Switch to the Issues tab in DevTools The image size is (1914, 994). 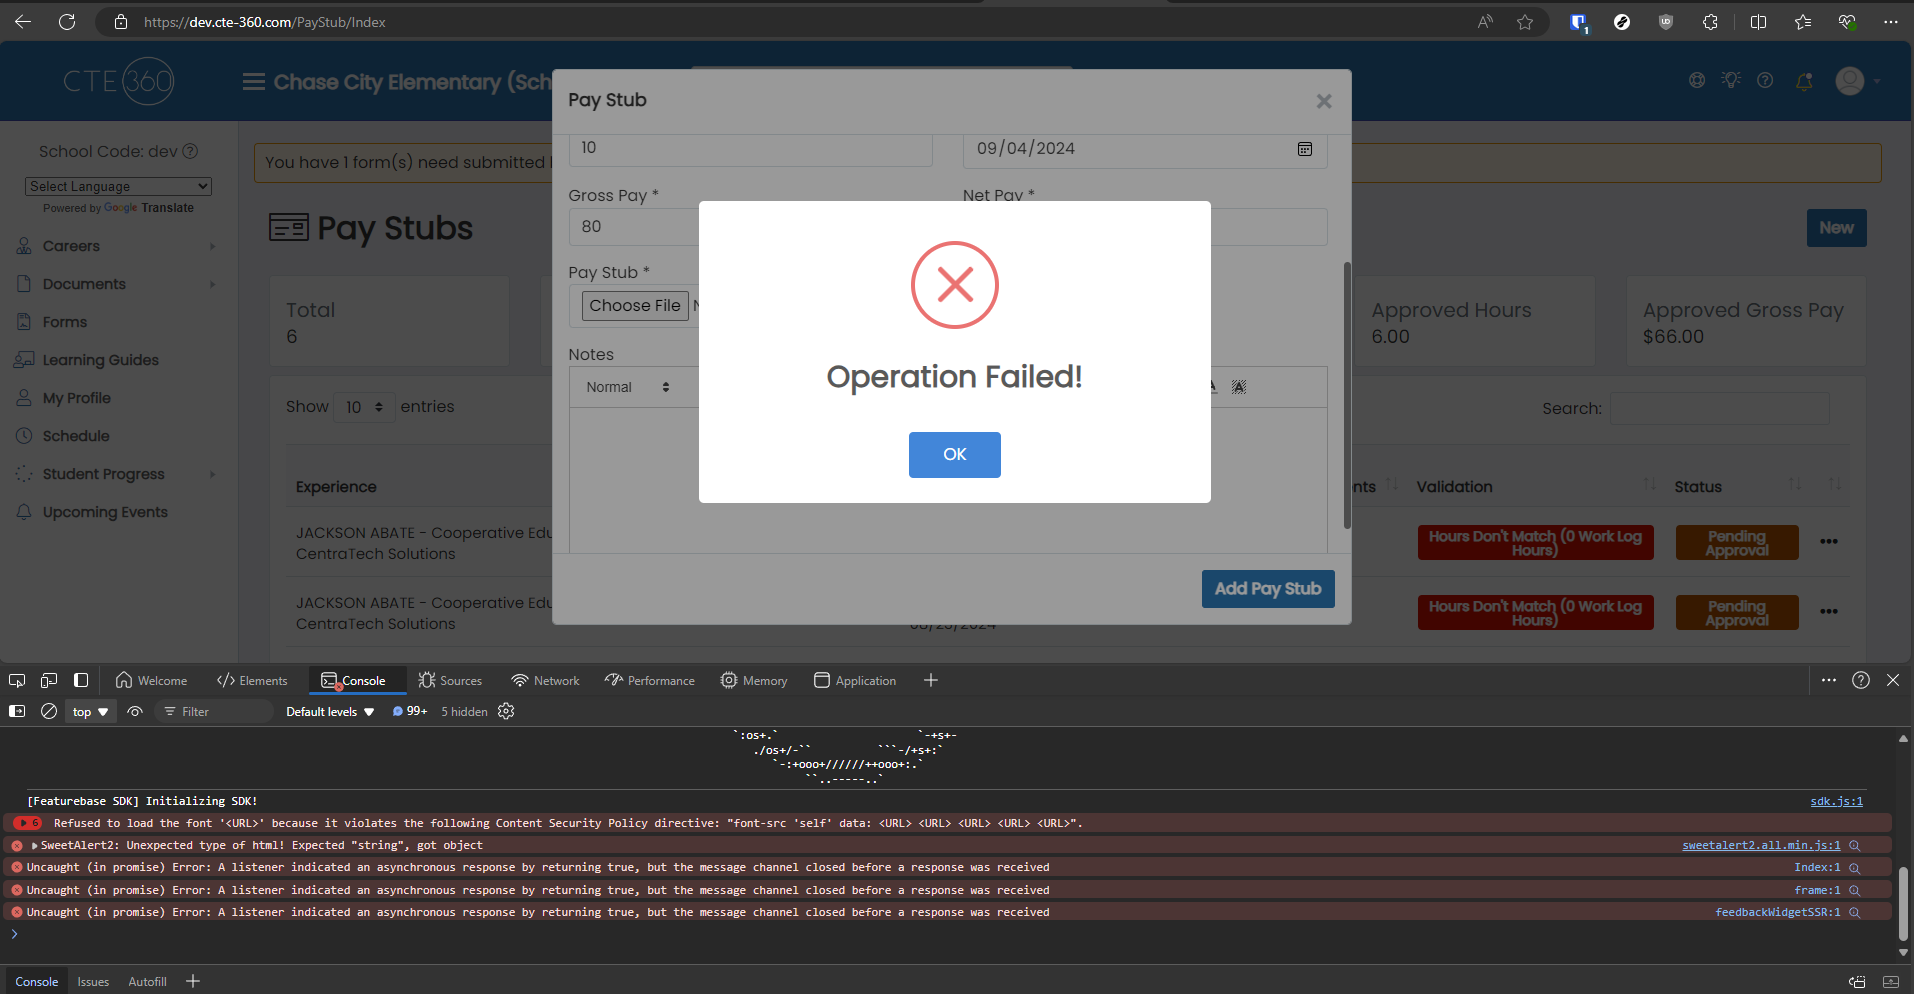pos(92,981)
